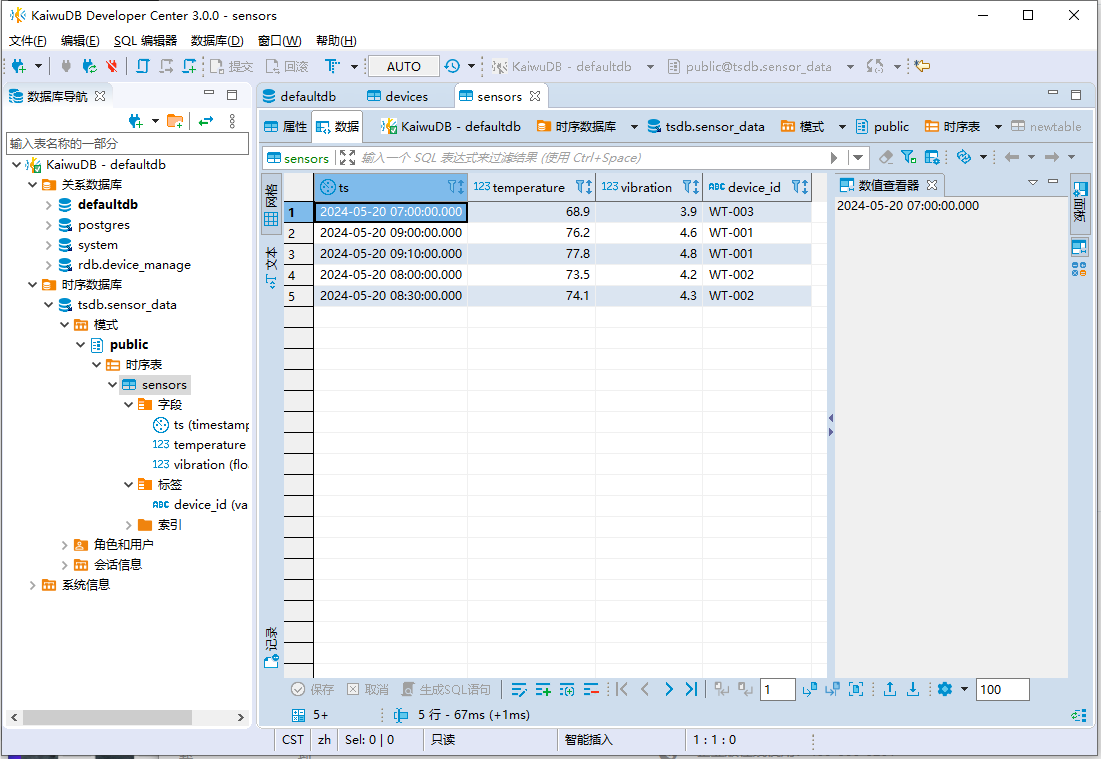Open the SQL 编辑器 menu
1101x759 pixels.
click(145, 41)
